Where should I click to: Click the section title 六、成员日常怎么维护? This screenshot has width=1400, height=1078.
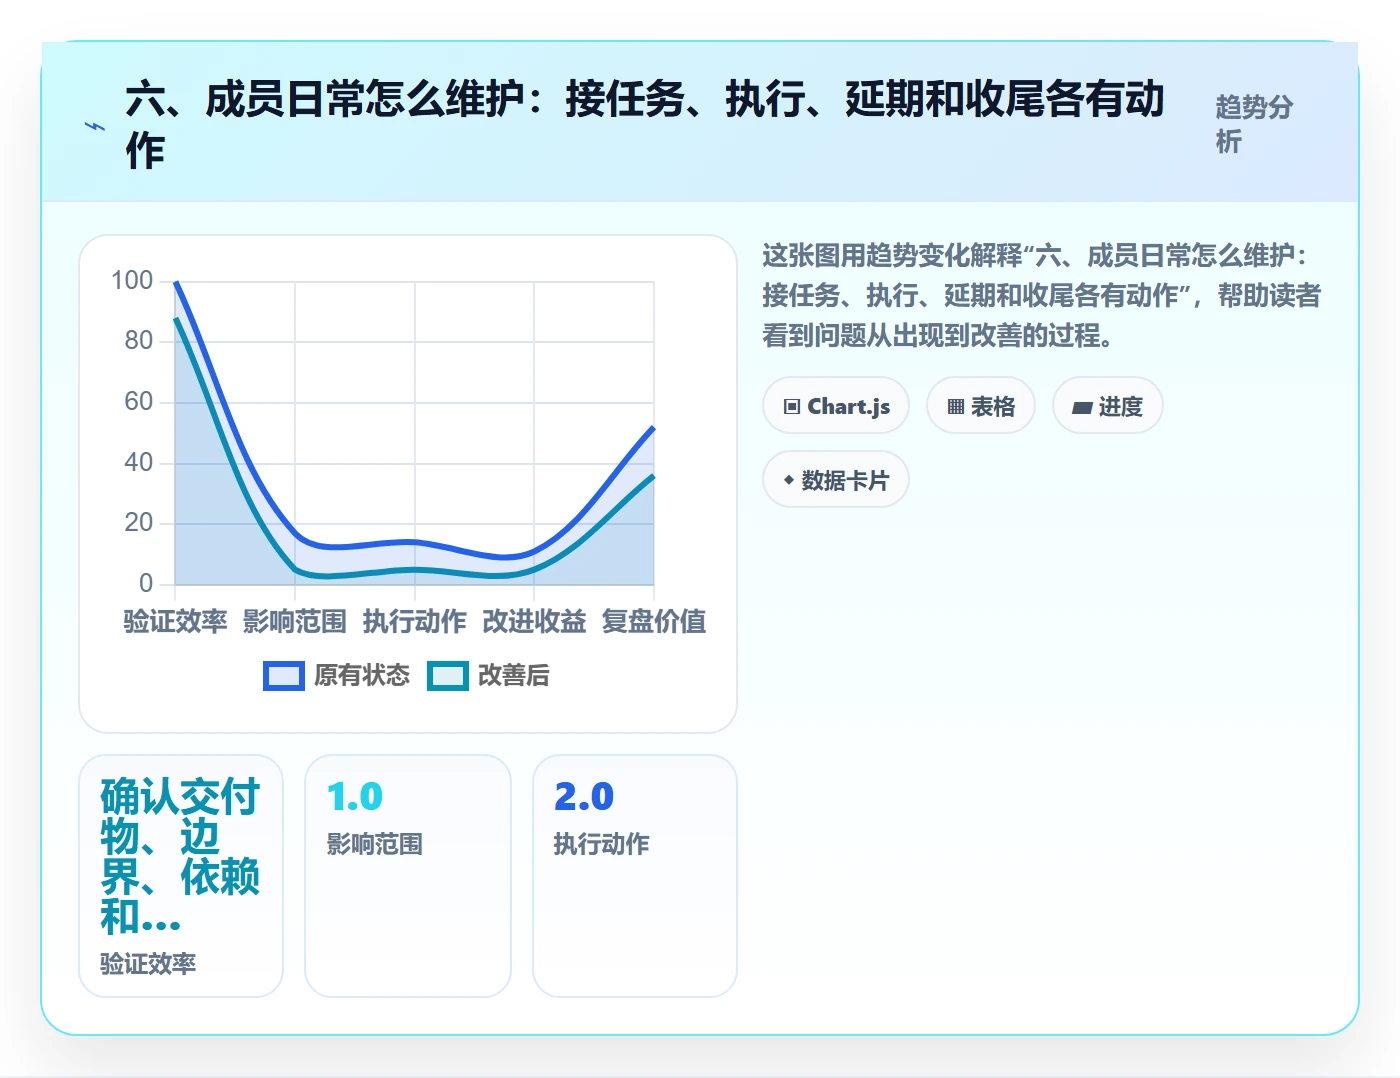[x=645, y=125]
